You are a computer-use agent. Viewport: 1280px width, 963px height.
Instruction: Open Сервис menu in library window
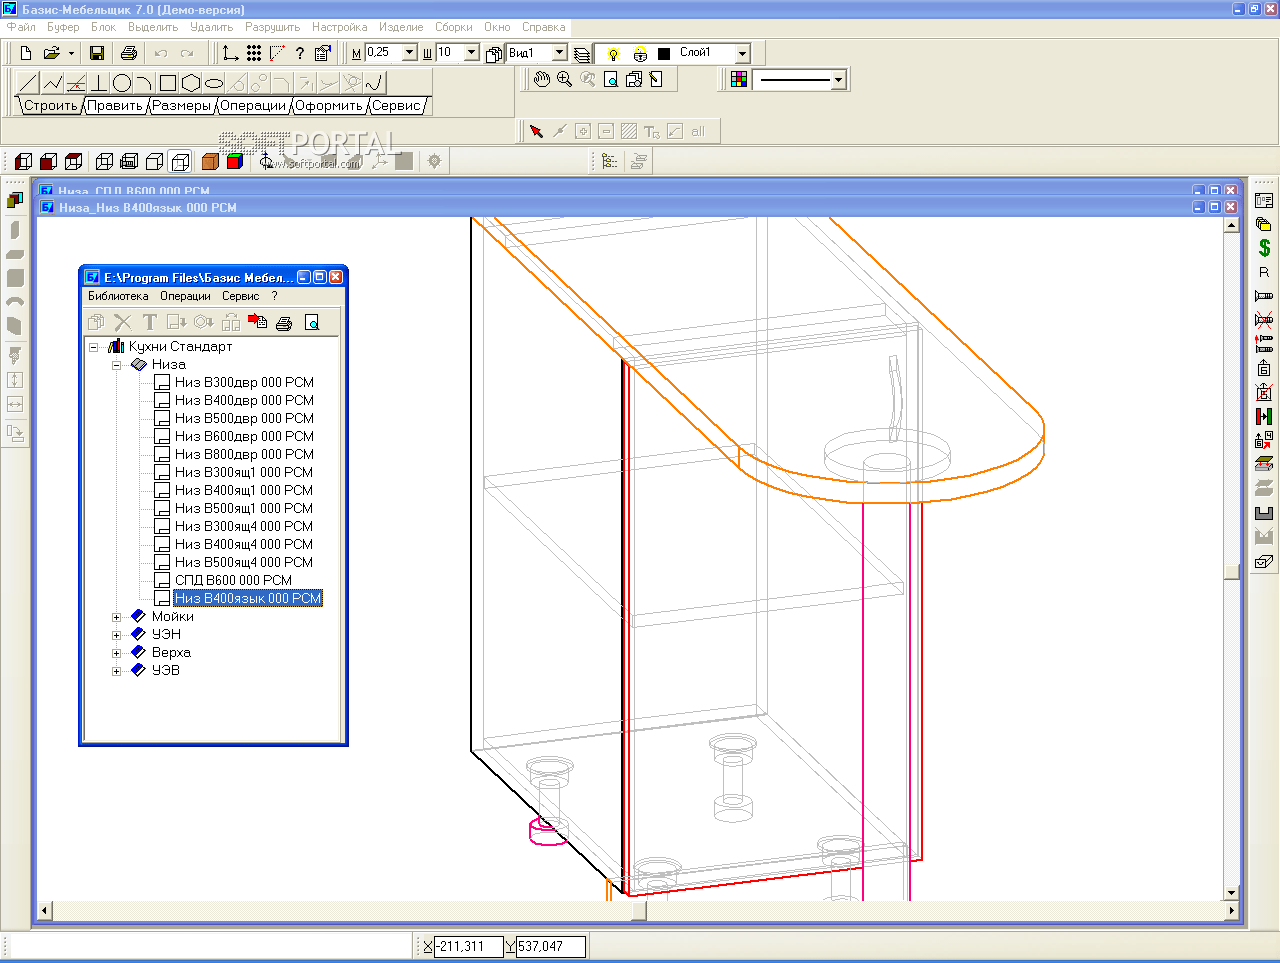click(x=240, y=296)
